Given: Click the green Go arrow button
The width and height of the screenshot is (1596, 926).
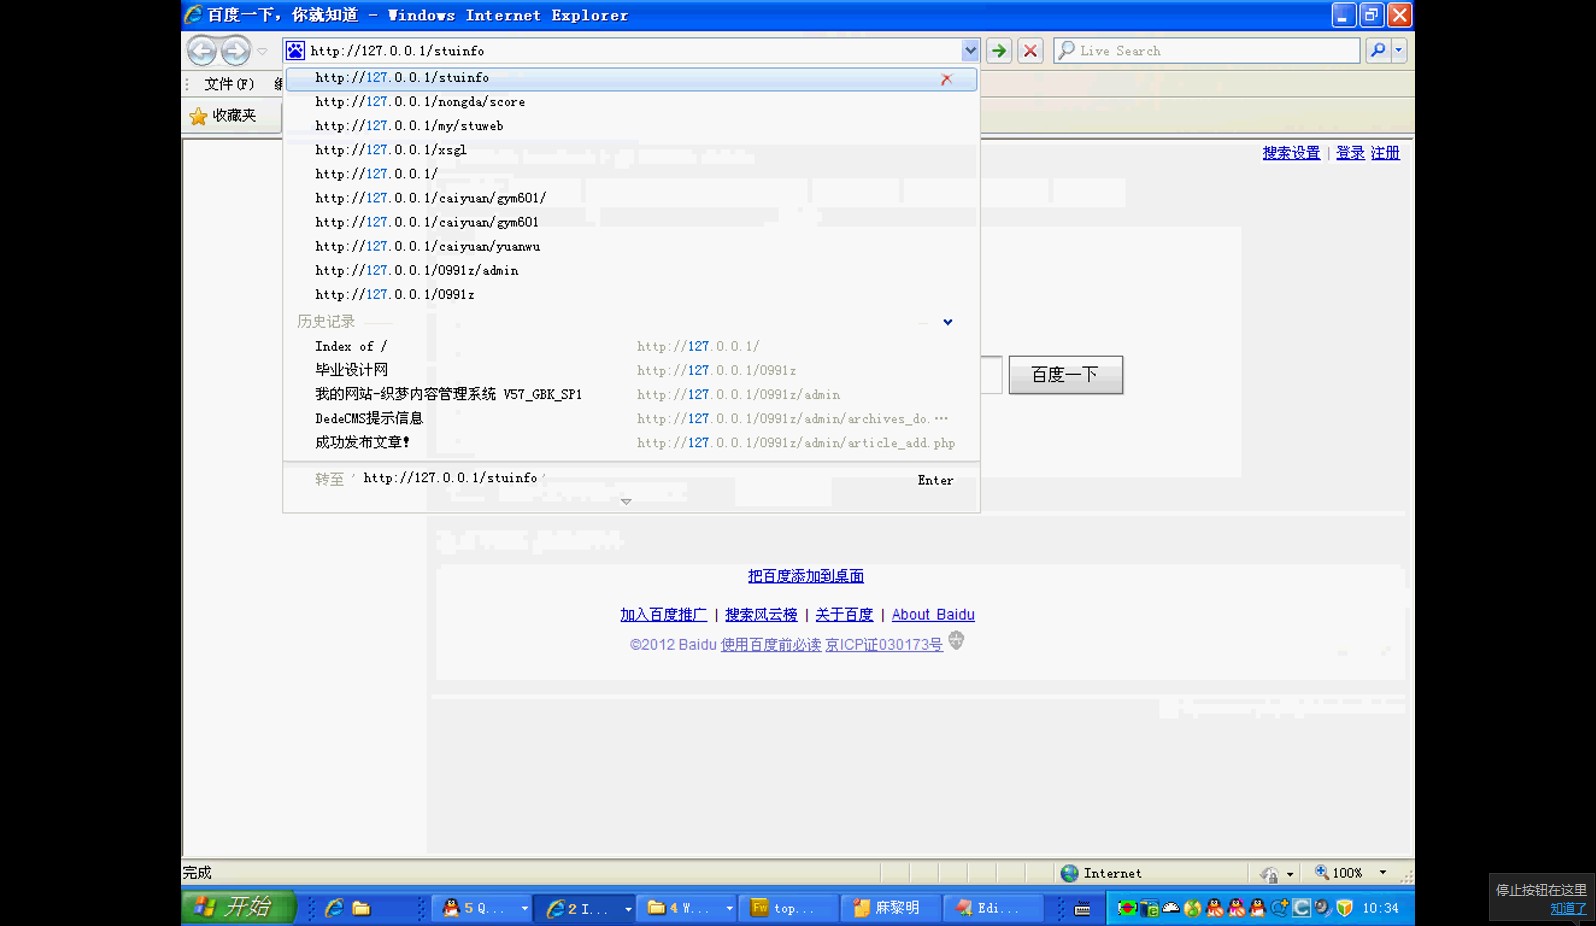Looking at the screenshot, I should point(999,50).
